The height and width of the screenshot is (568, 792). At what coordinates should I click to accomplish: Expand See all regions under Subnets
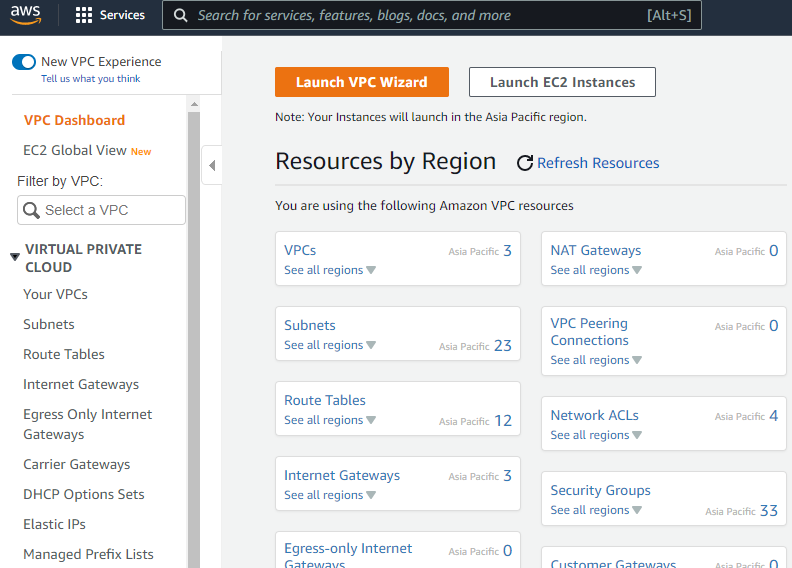(x=330, y=345)
